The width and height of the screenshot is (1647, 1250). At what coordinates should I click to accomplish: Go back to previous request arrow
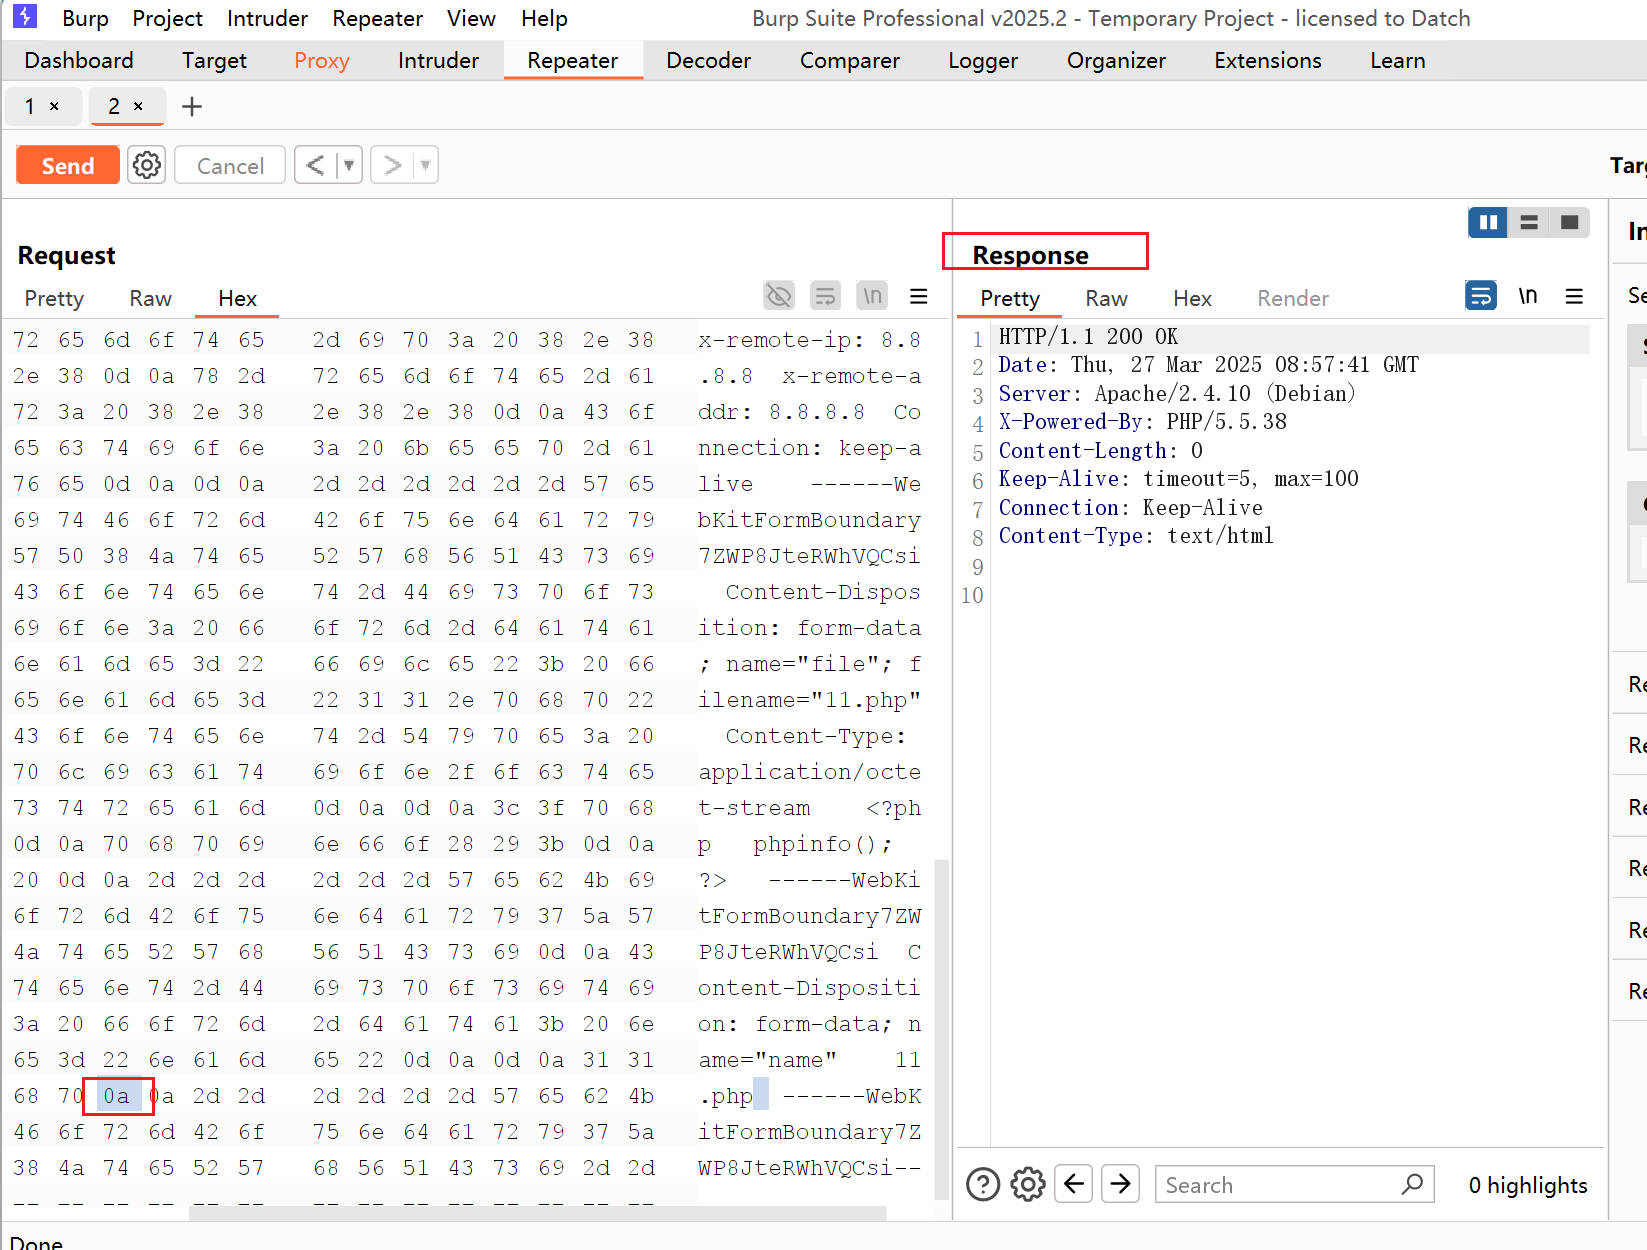(x=315, y=165)
